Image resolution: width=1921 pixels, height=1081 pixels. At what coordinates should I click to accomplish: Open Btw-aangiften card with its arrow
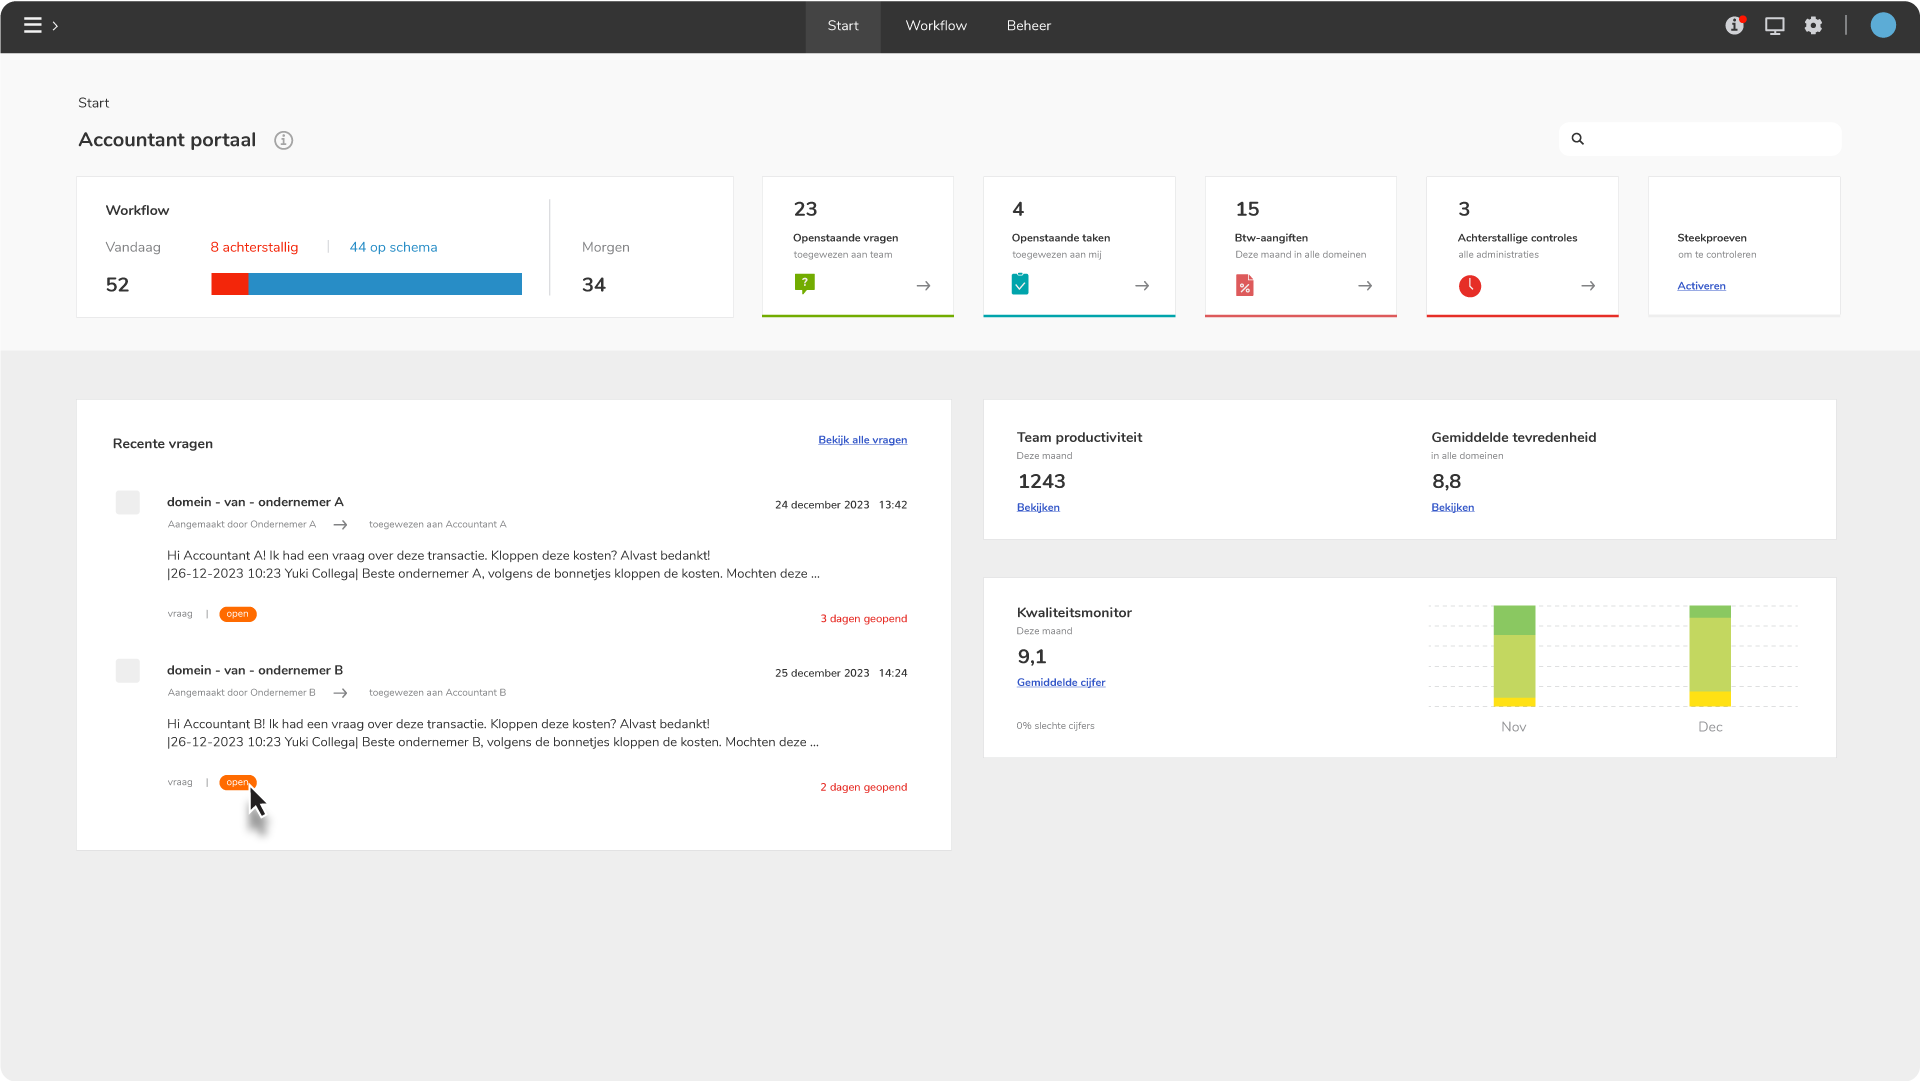coord(1365,286)
